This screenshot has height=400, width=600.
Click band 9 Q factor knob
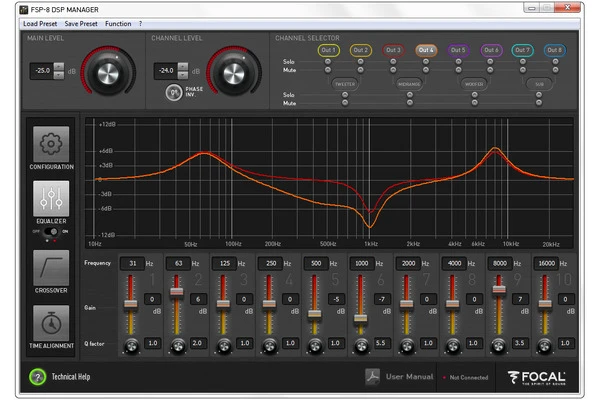click(499, 346)
